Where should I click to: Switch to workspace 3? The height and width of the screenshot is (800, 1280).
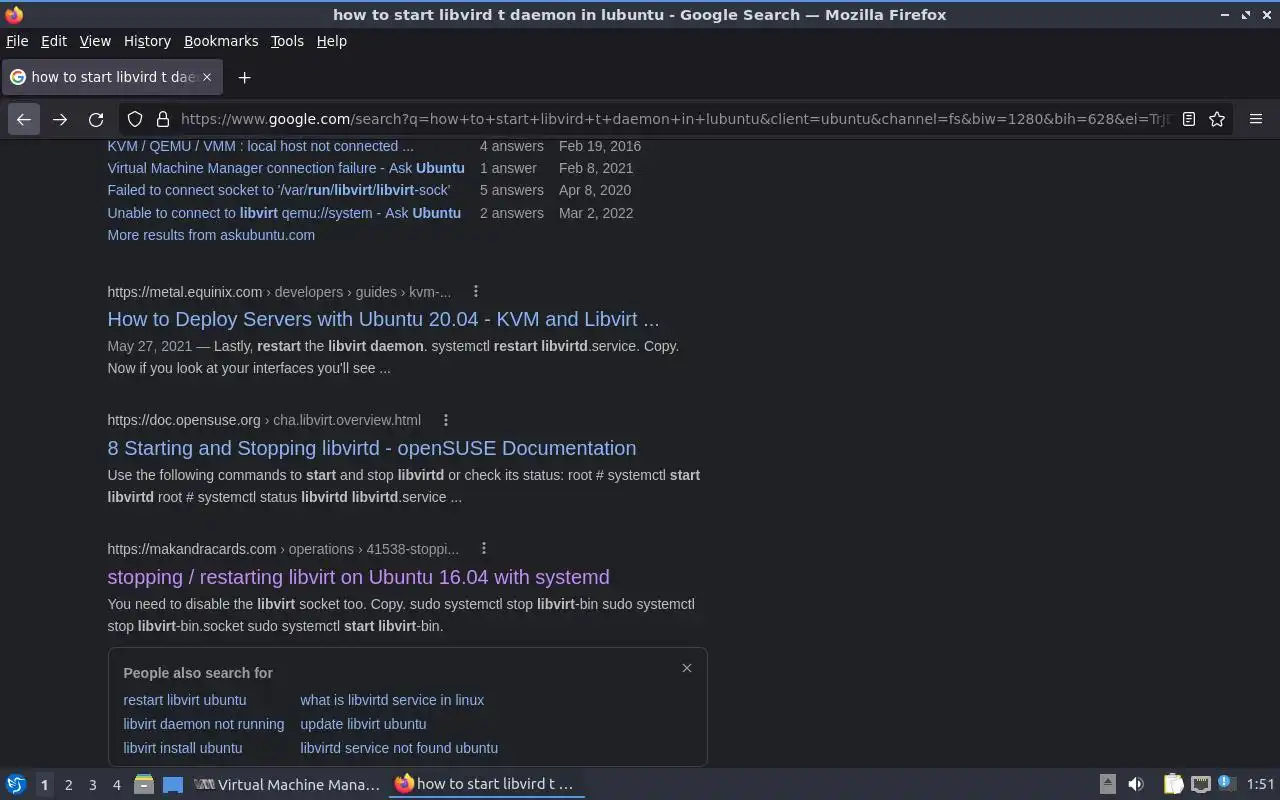click(x=92, y=785)
